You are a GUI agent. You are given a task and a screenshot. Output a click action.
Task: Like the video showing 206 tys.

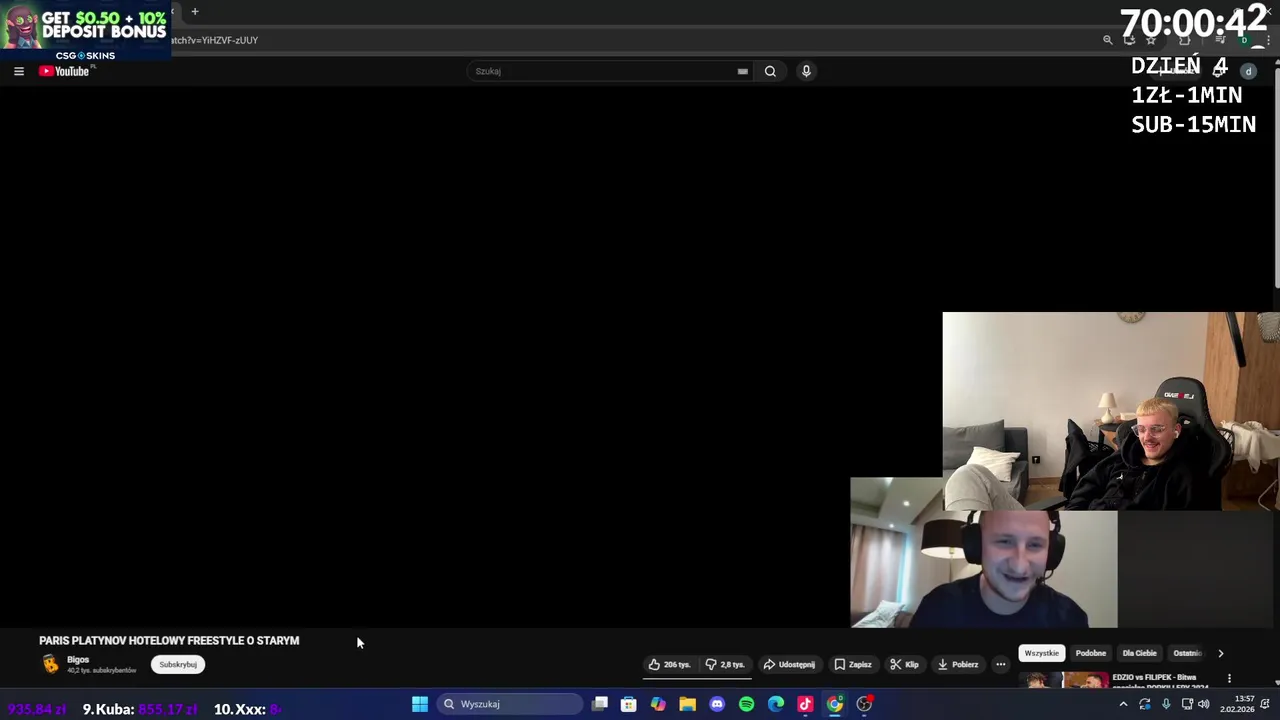click(x=669, y=664)
